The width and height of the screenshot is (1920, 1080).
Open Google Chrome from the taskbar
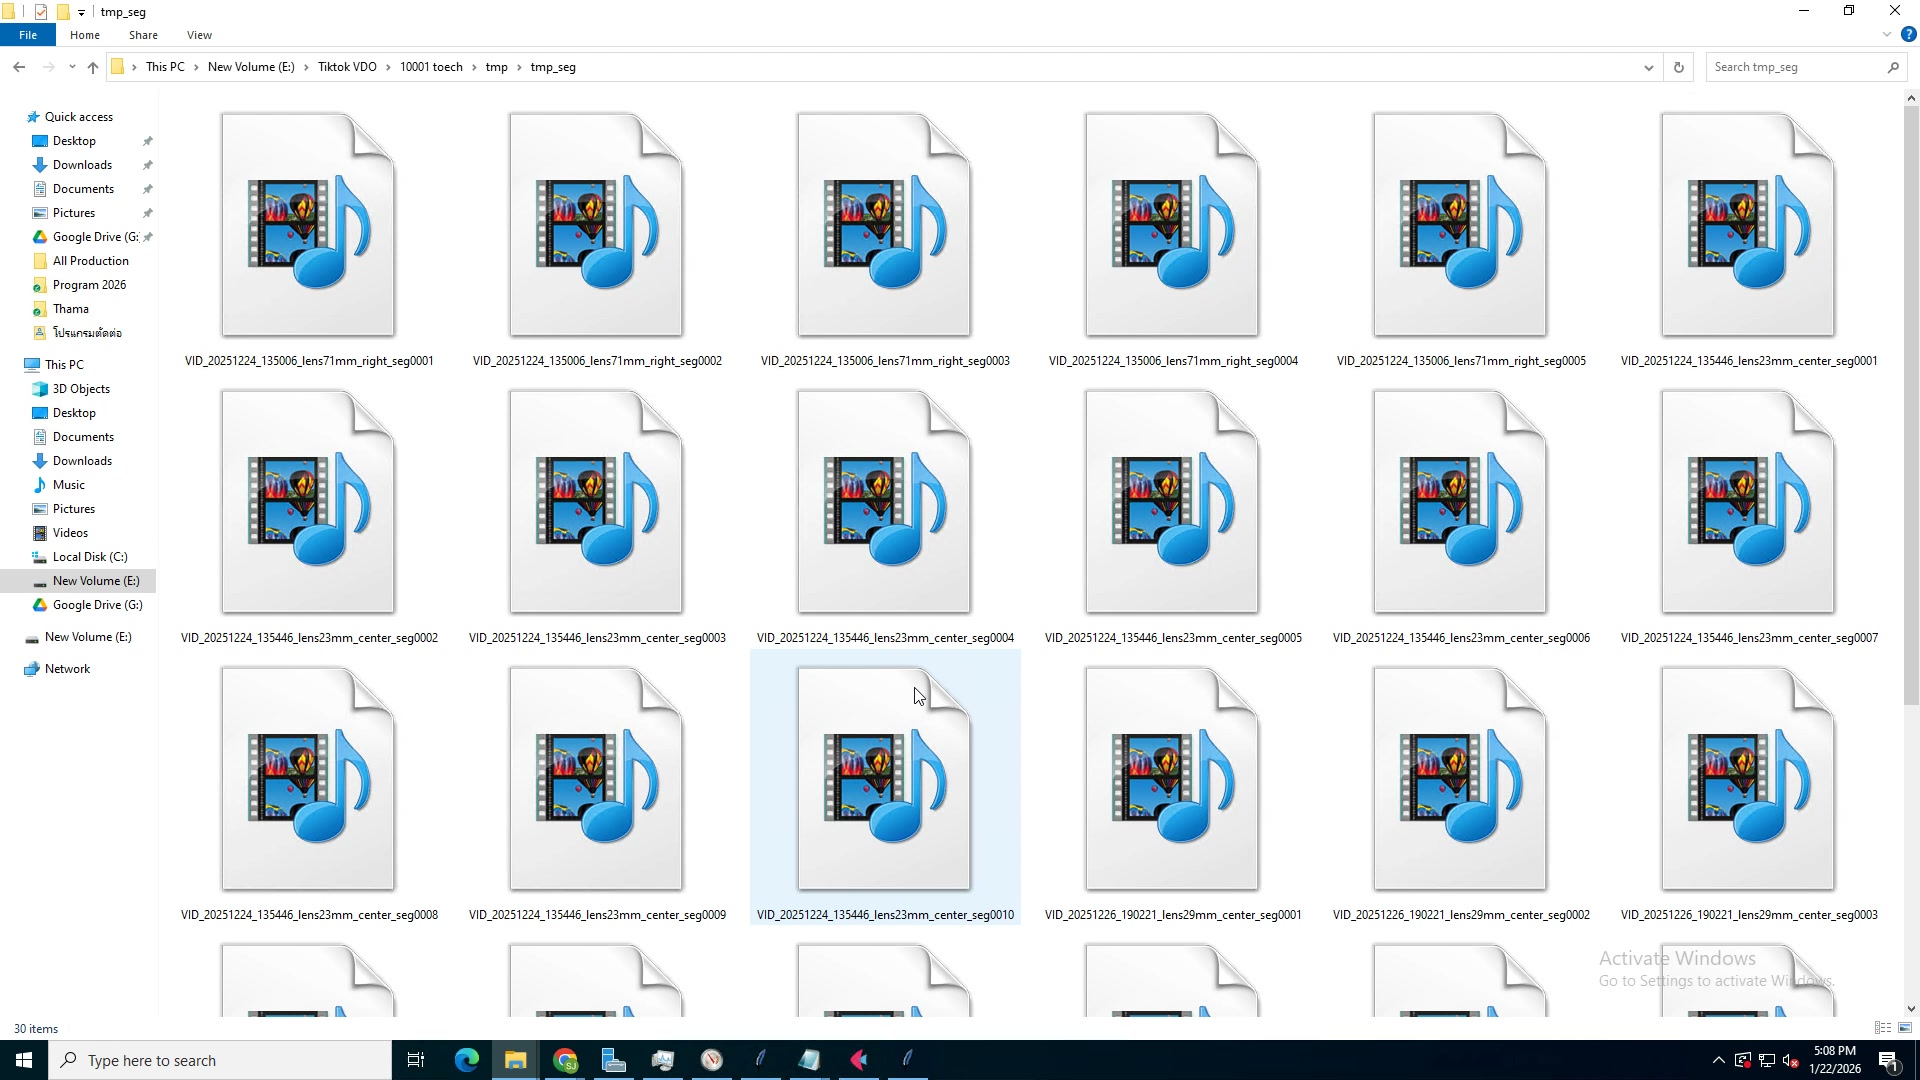click(565, 1059)
